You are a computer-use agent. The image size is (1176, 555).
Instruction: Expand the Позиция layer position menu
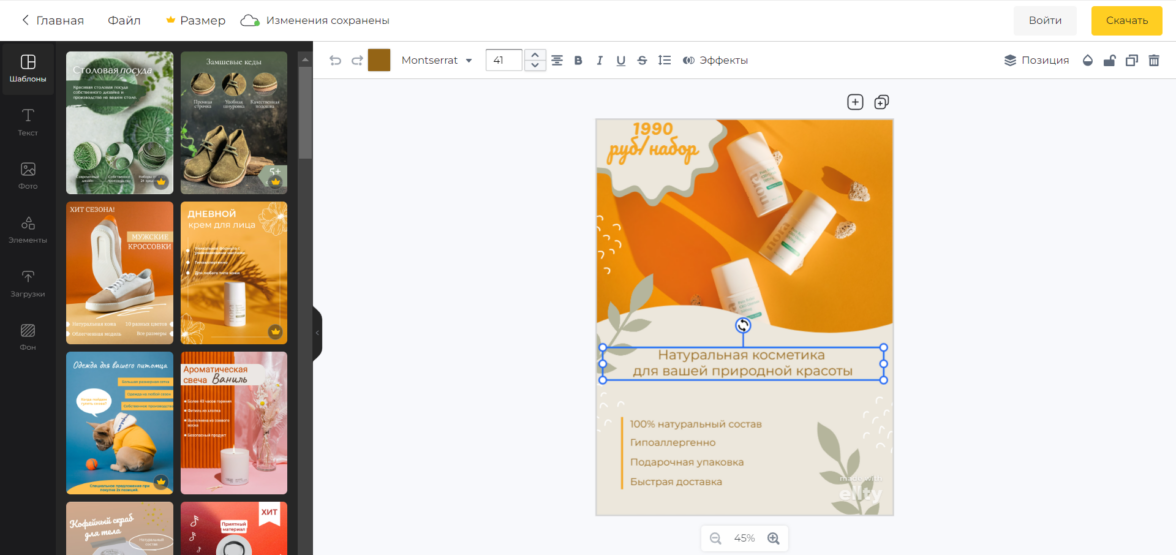[1036, 61]
